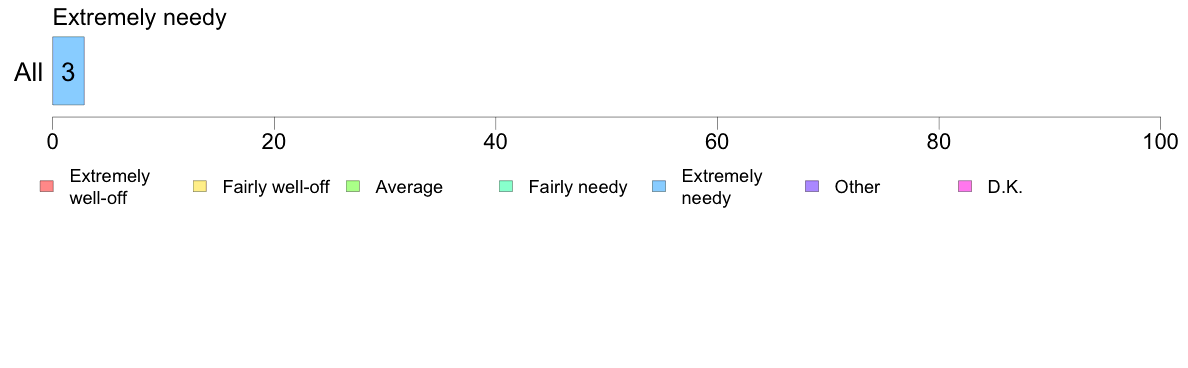Click the 'Fairly well-off' legend text
The width and height of the screenshot is (1188, 368).
click(x=276, y=187)
